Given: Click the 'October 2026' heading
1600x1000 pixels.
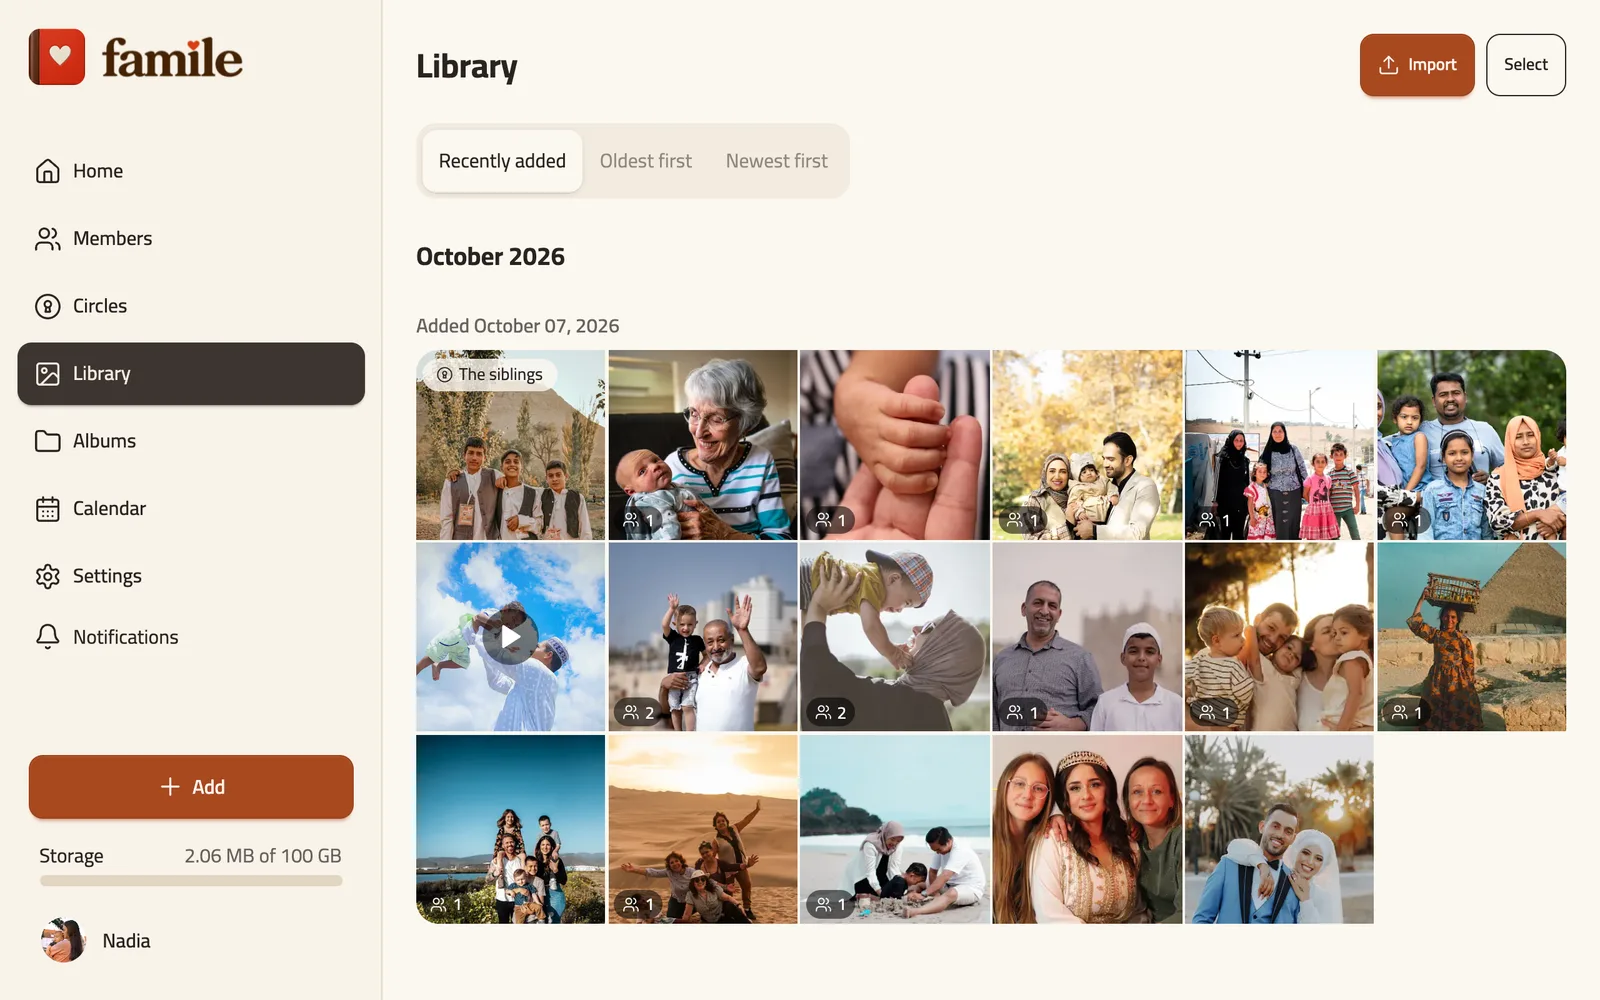Looking at the screenshot, I should tap(490, 257).
